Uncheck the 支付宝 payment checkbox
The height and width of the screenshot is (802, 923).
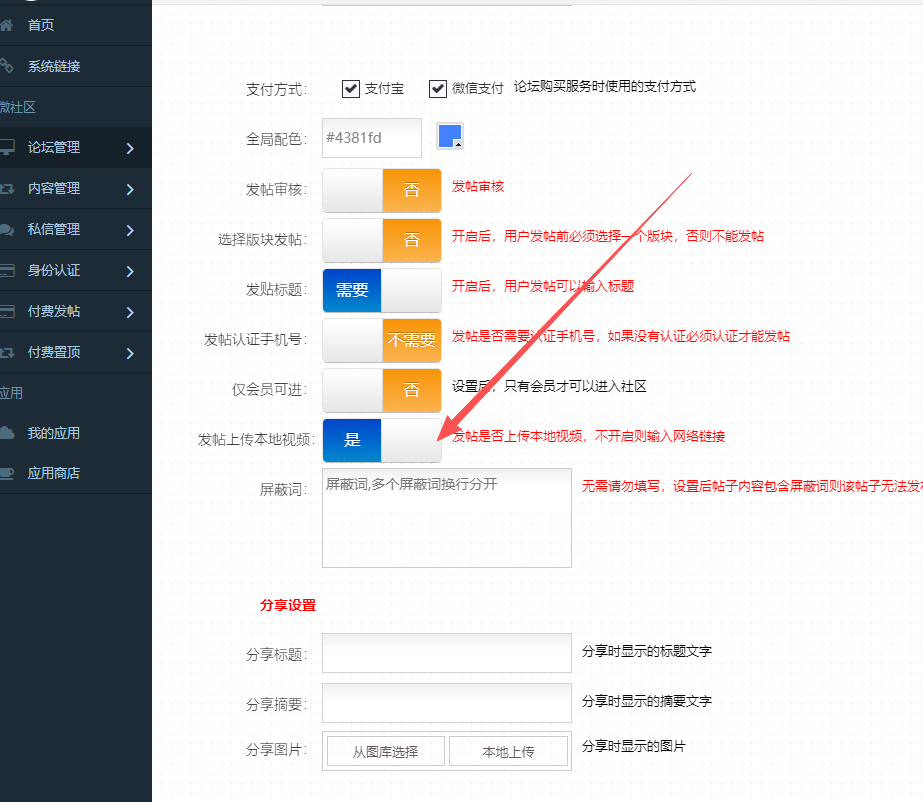point(350,89)
